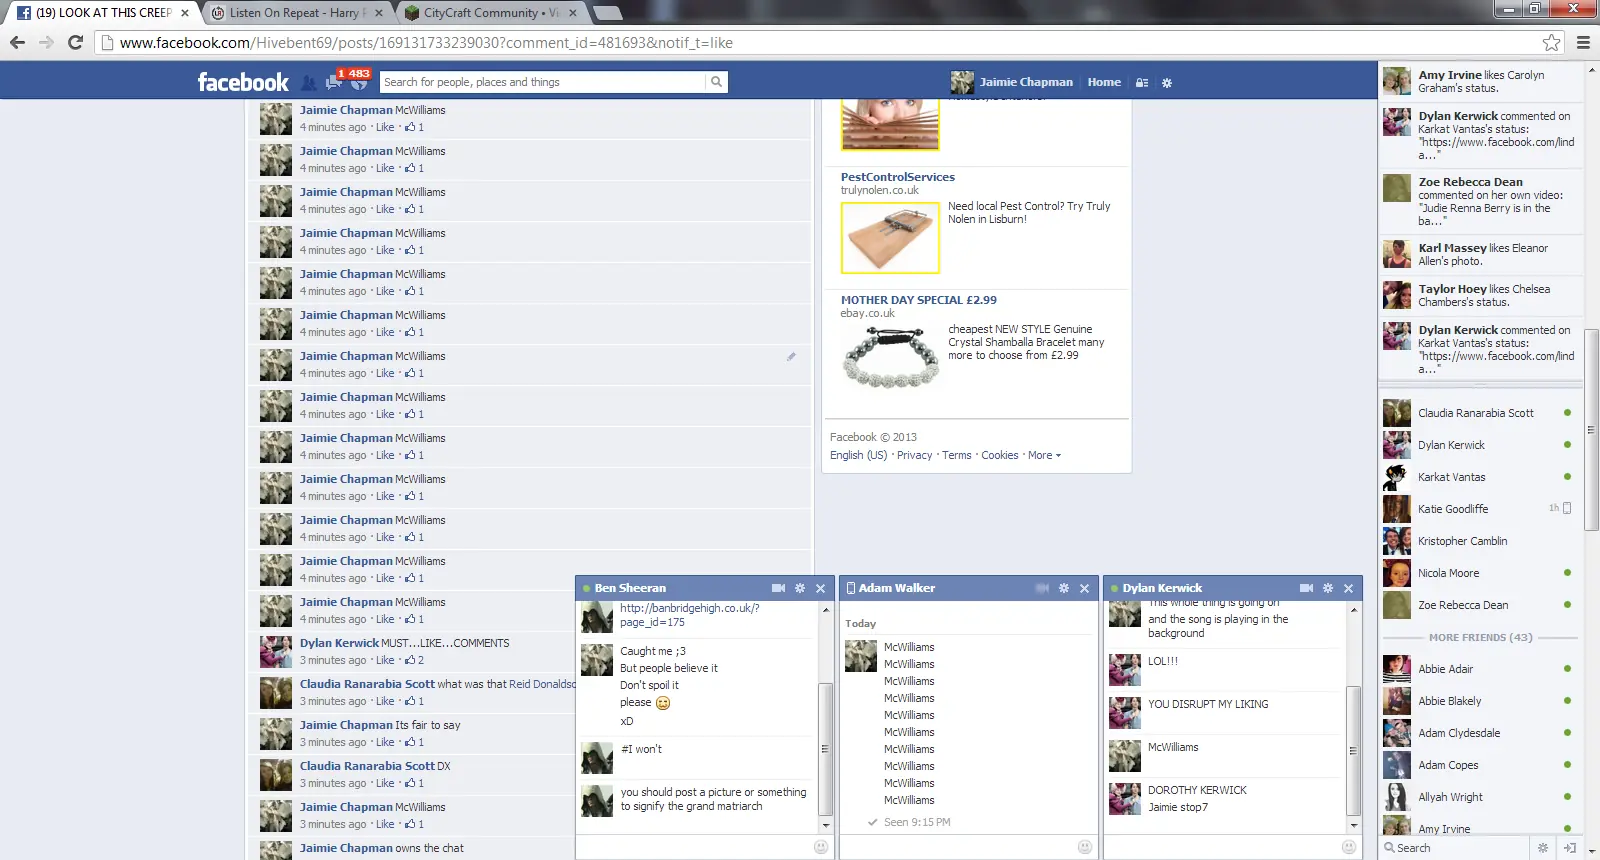
Task: Open the messages icon in header
Action: pos(333,83)
